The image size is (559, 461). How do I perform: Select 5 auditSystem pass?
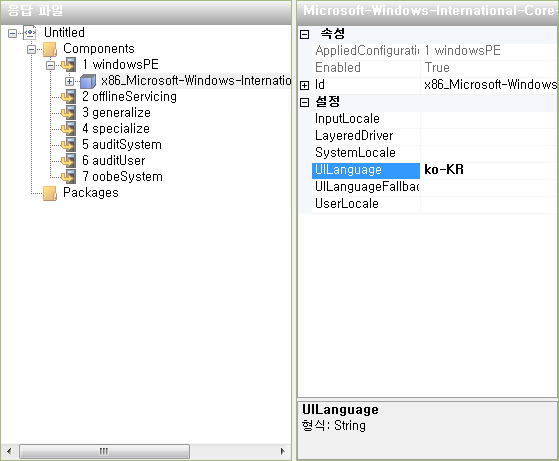tap(122, 145)
